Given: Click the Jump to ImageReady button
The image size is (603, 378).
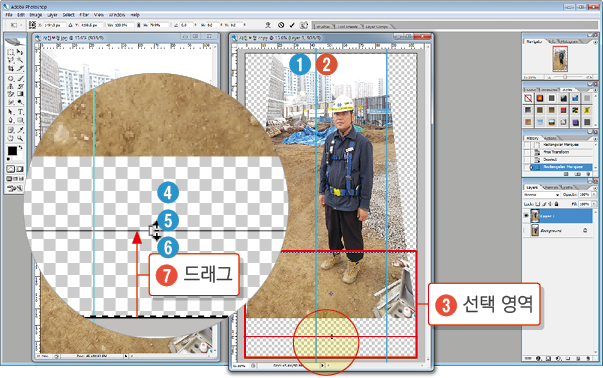Looking at the screenshot, I should [15, 188].
